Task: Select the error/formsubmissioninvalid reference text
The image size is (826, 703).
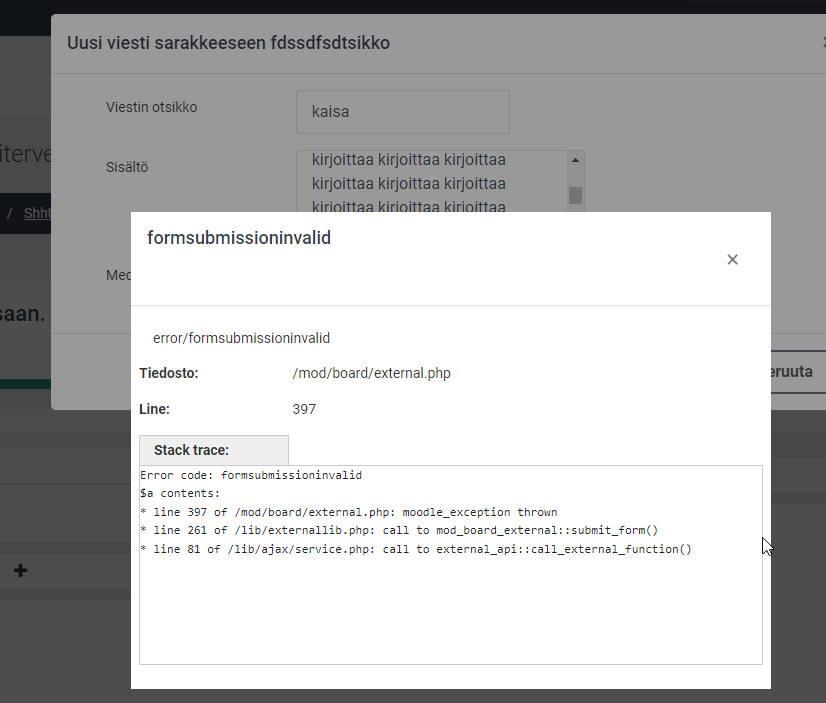Action: tap(241, 338)
